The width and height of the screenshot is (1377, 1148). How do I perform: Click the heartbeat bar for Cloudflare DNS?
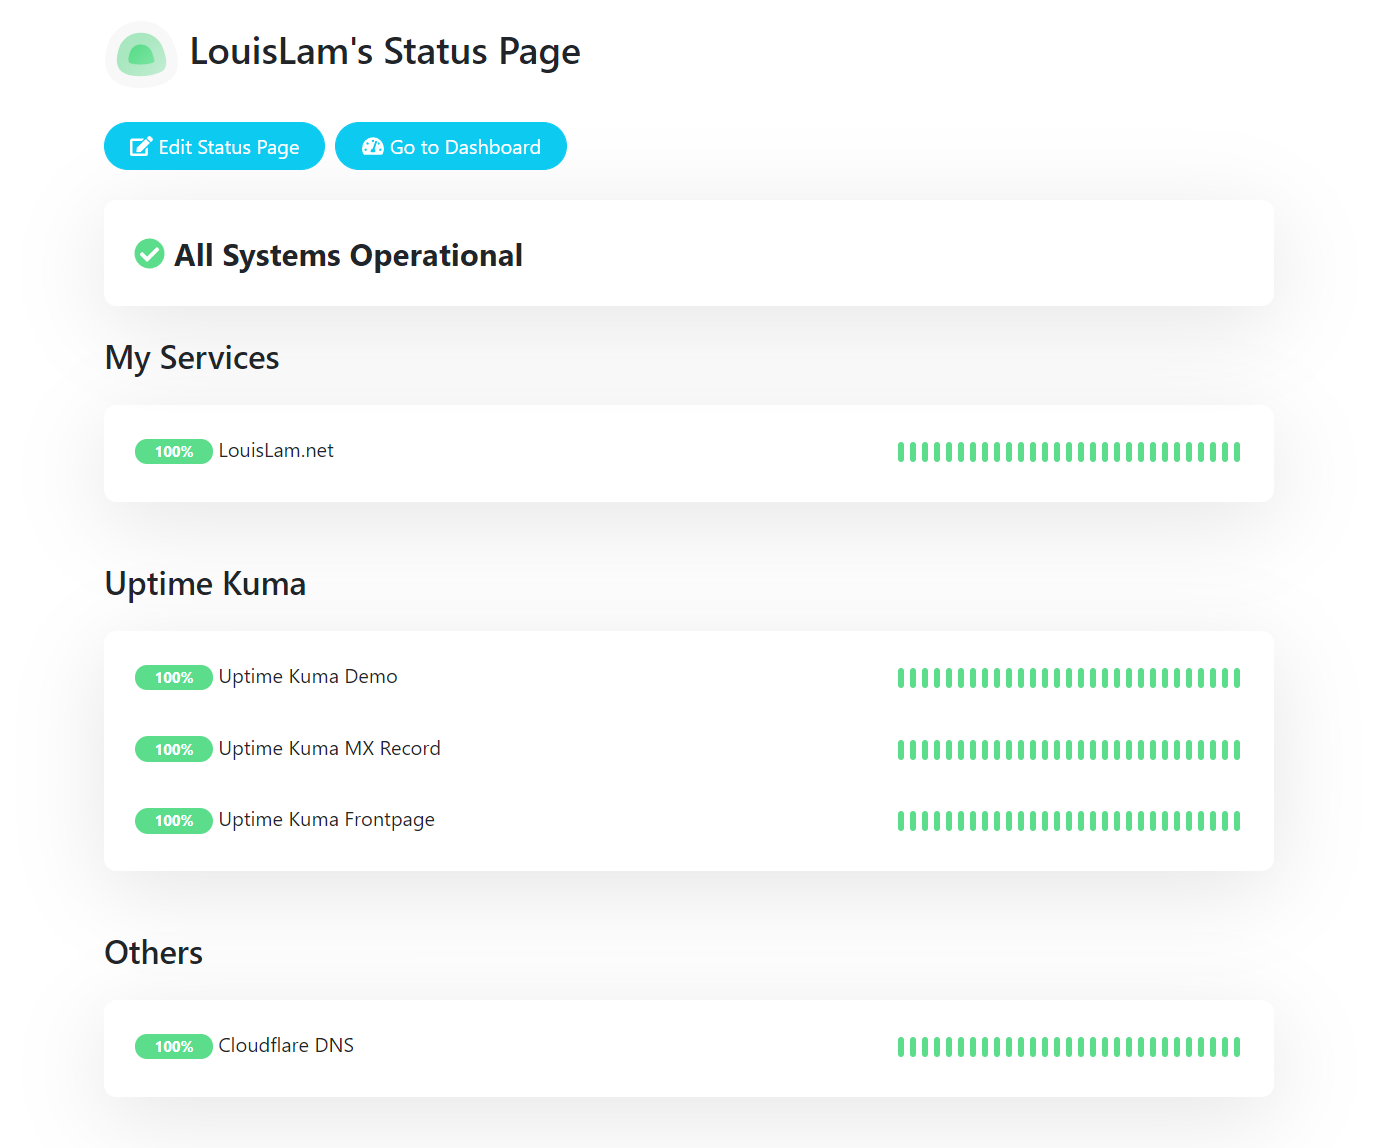(1068, 1046)
